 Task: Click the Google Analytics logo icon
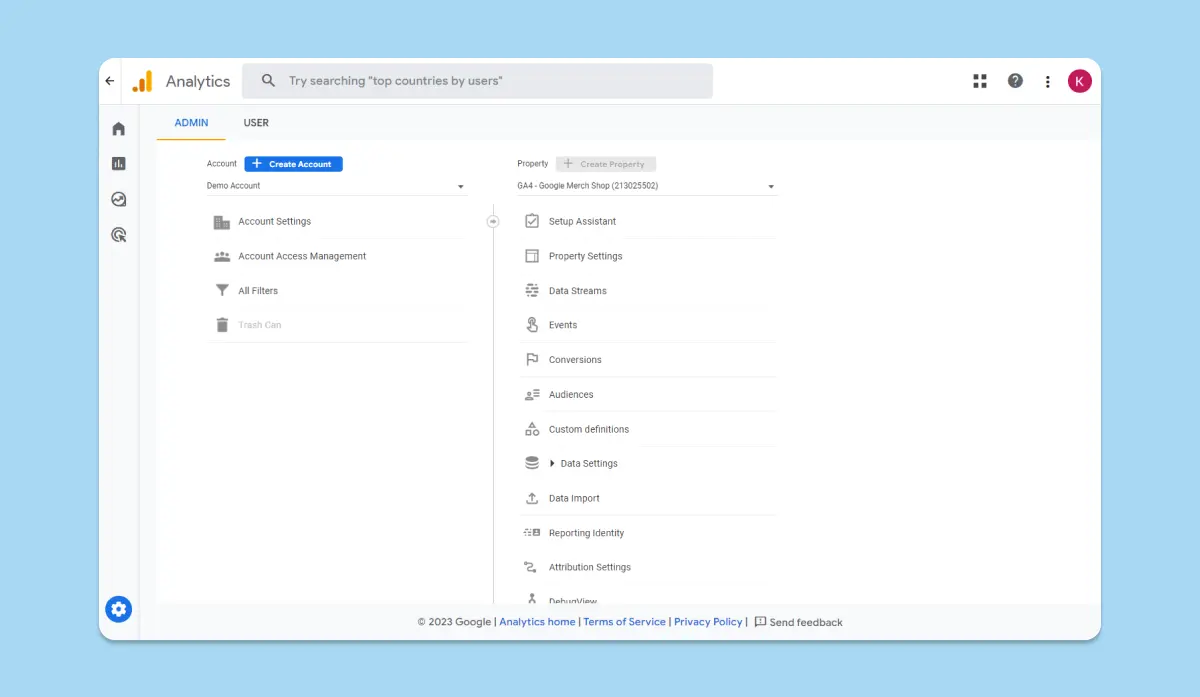coord(142,81)
